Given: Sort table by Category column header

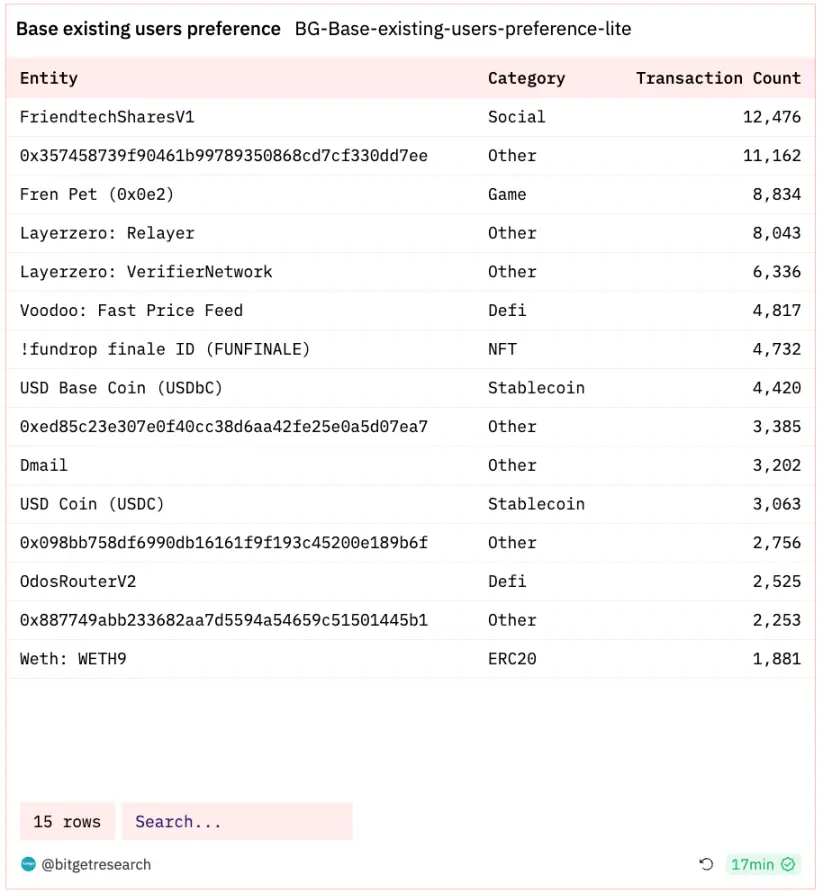Looking at the screenshot, I should click(526, 78).
